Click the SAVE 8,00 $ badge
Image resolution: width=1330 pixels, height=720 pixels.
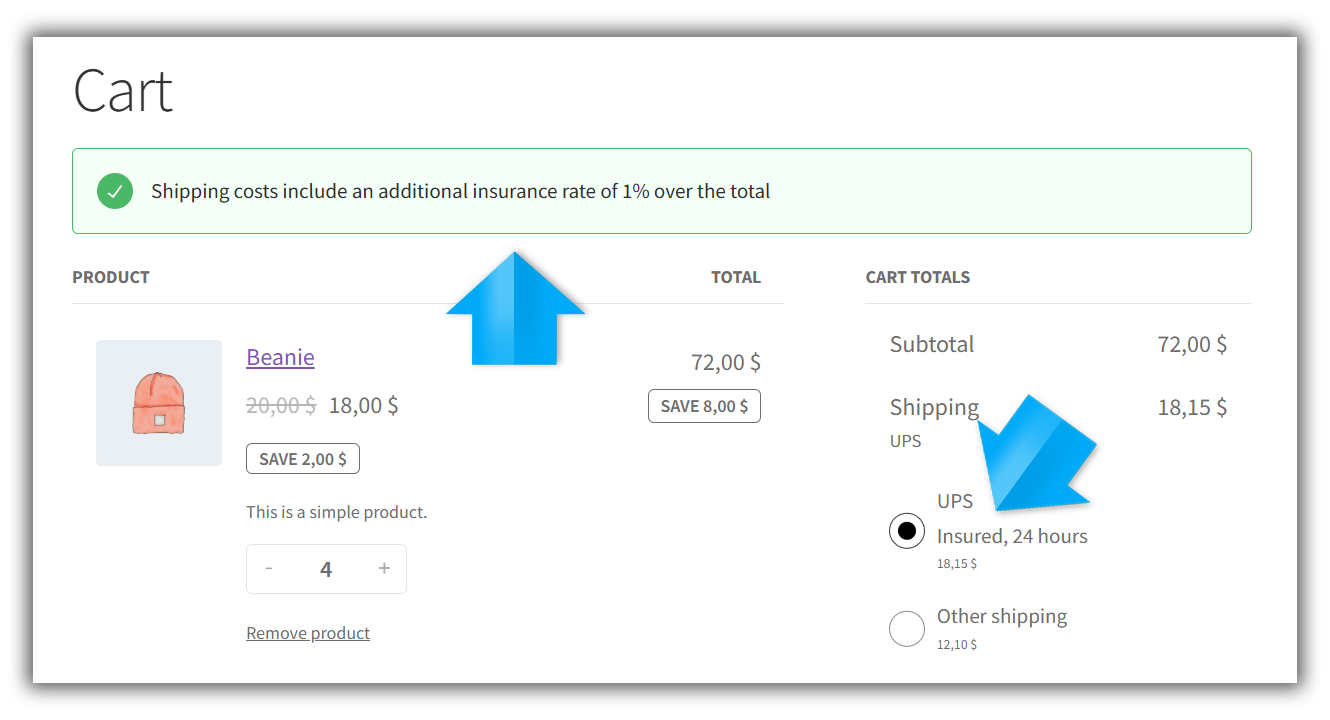[x=704, y=406]
